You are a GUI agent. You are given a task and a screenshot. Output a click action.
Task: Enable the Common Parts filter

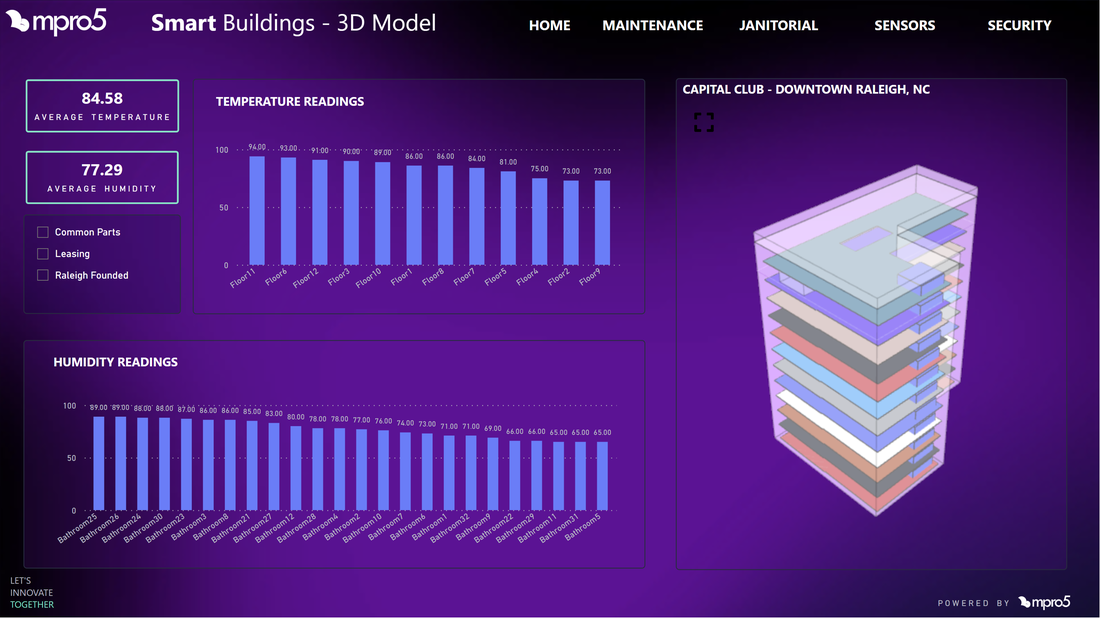click(42, 231)
